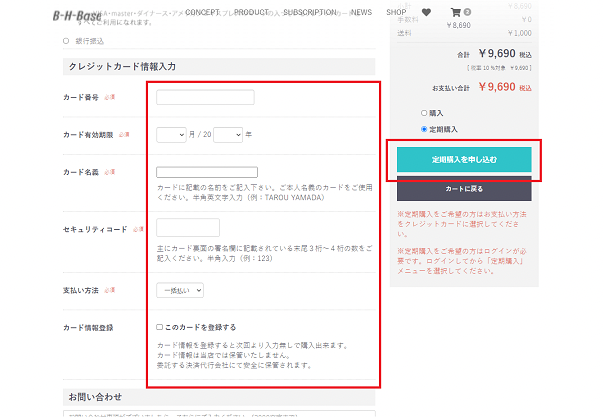Open the 支払い方法 一括払い dropdown
The image size is (604, 417).
(x=180, y=290)
